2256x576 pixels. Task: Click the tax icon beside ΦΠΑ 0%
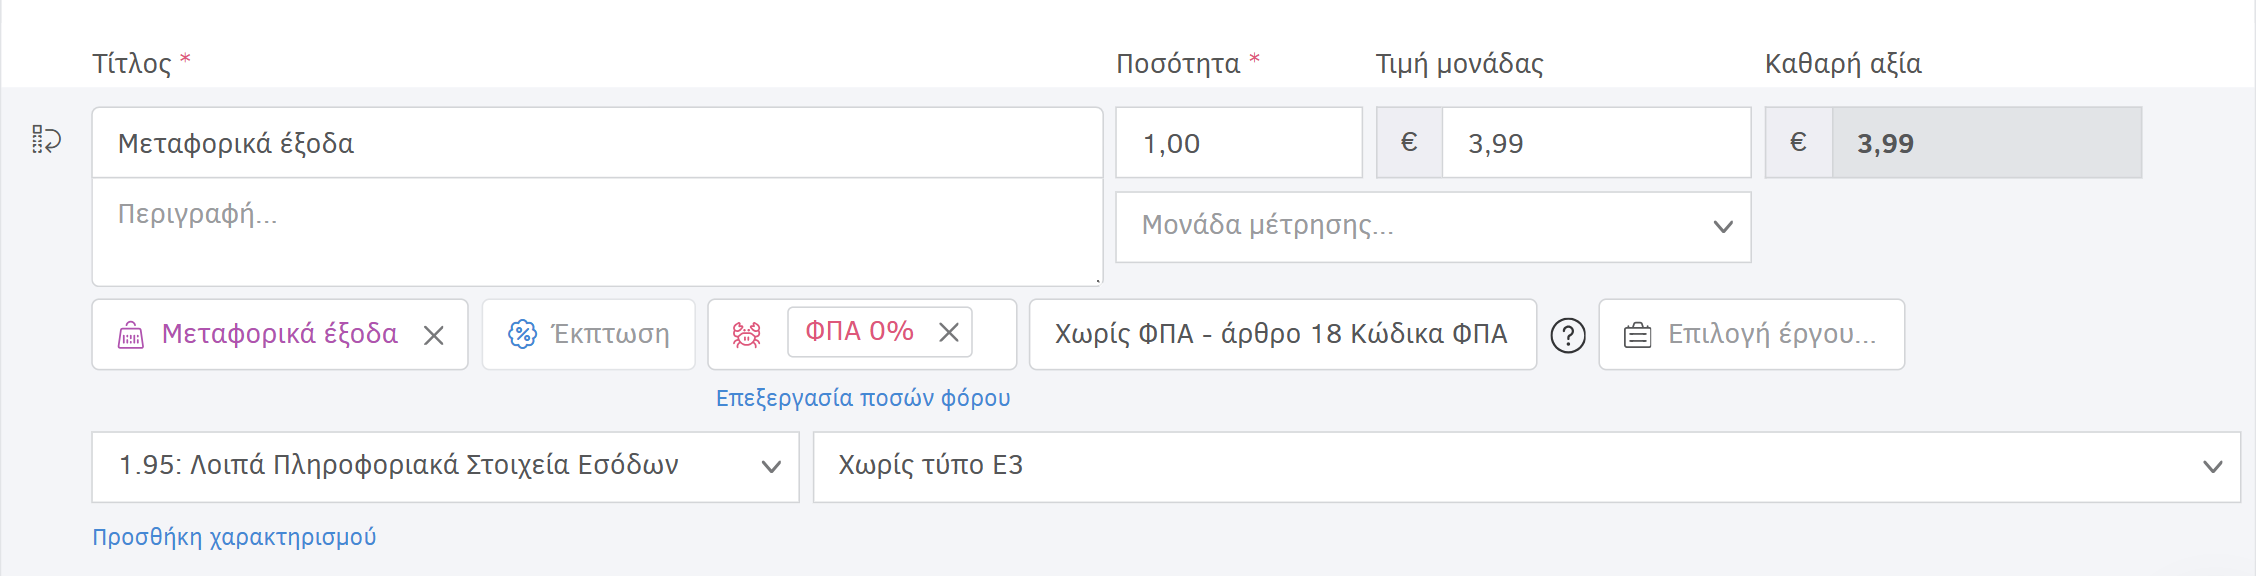(746, 333)
